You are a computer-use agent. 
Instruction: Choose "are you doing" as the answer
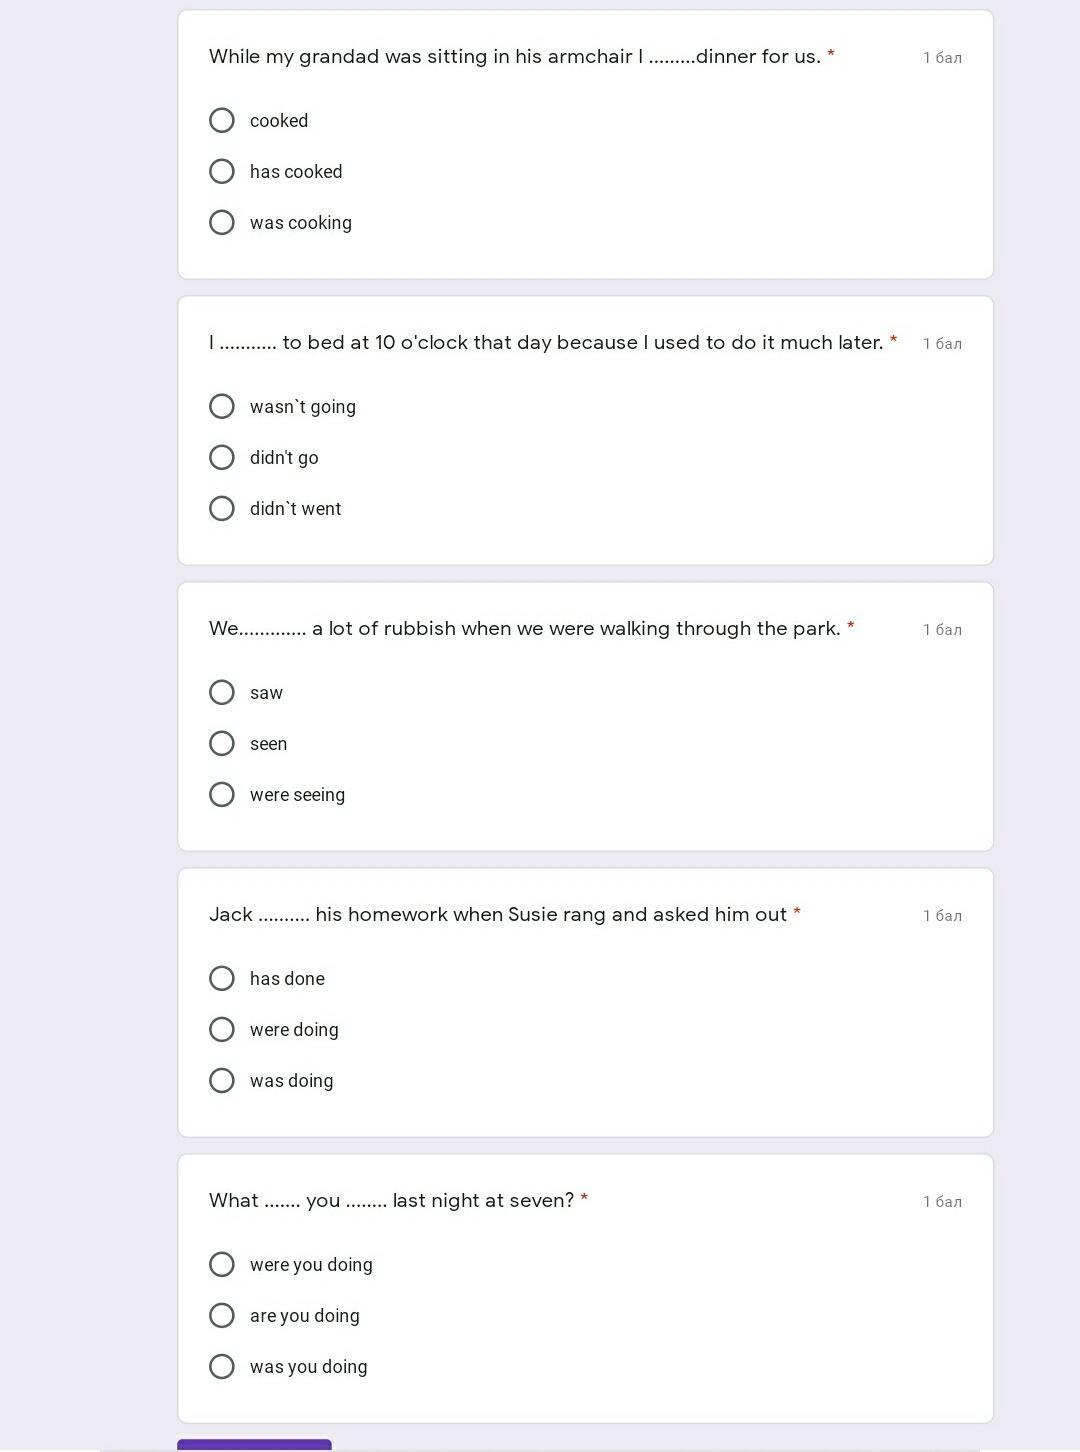pos(222,1316)
